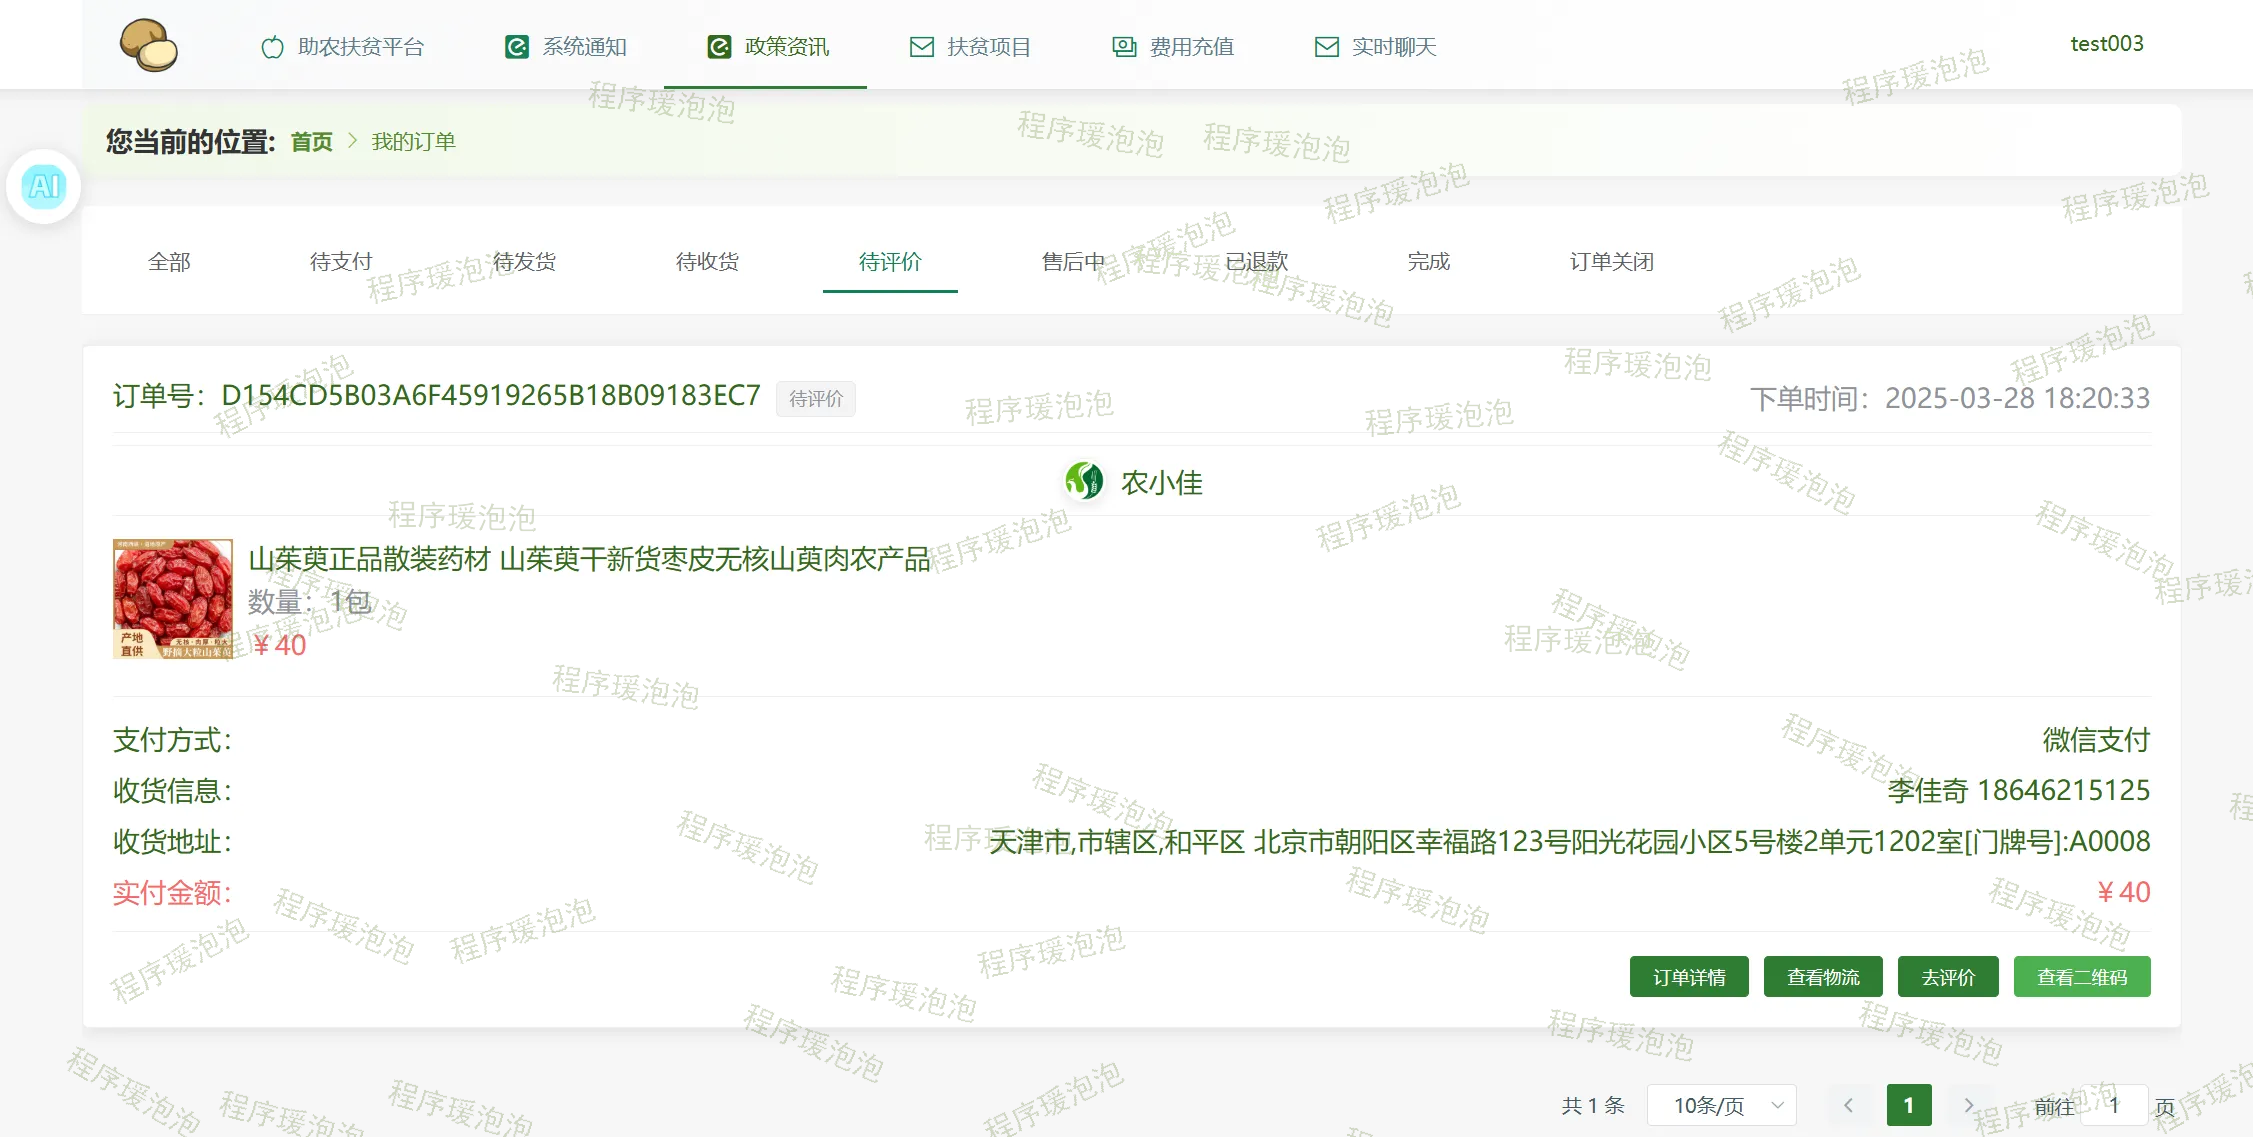Switch to the 售后中 orders tab
2253x1137 pixels.
[x=1072, y=261]
